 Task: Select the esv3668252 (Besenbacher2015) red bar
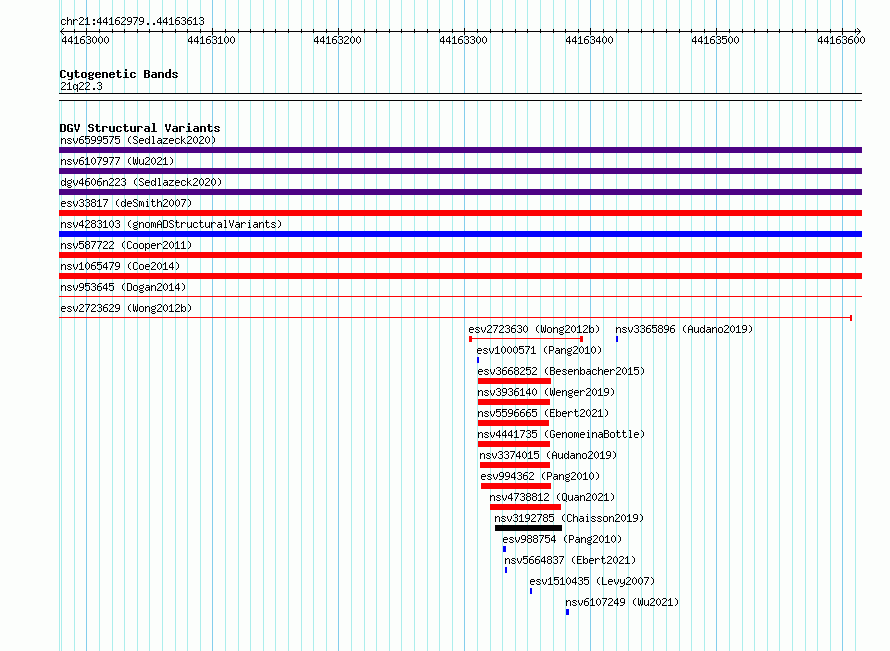coord(514,381)
